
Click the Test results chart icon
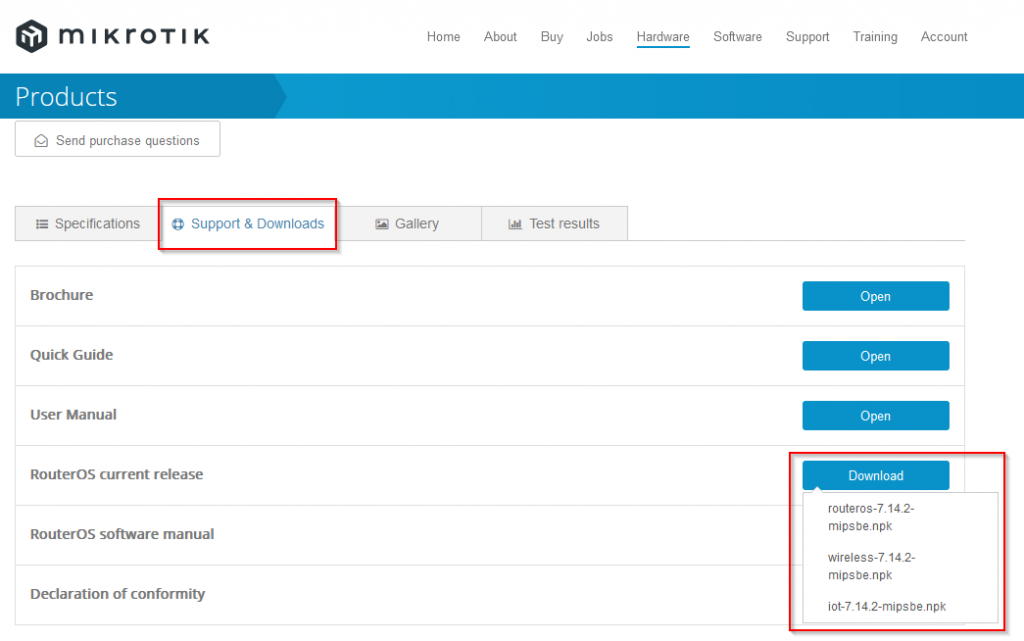point(515,224)
